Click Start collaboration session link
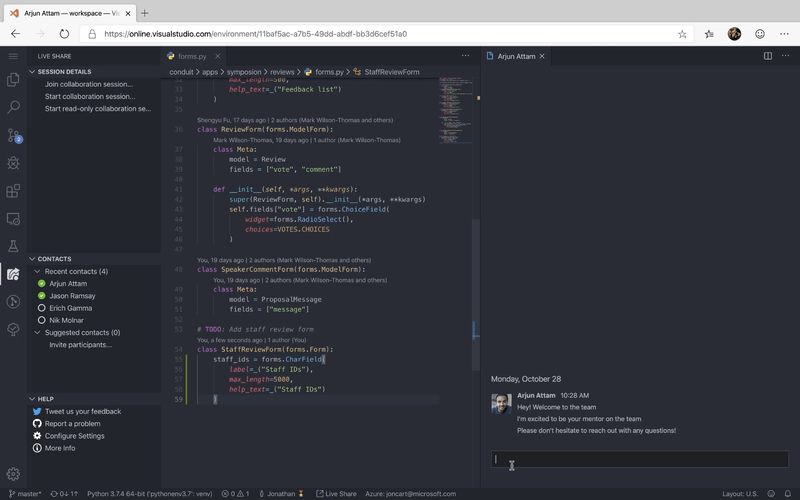The height and width of the screenshot is (500, 800). point(90,96)
